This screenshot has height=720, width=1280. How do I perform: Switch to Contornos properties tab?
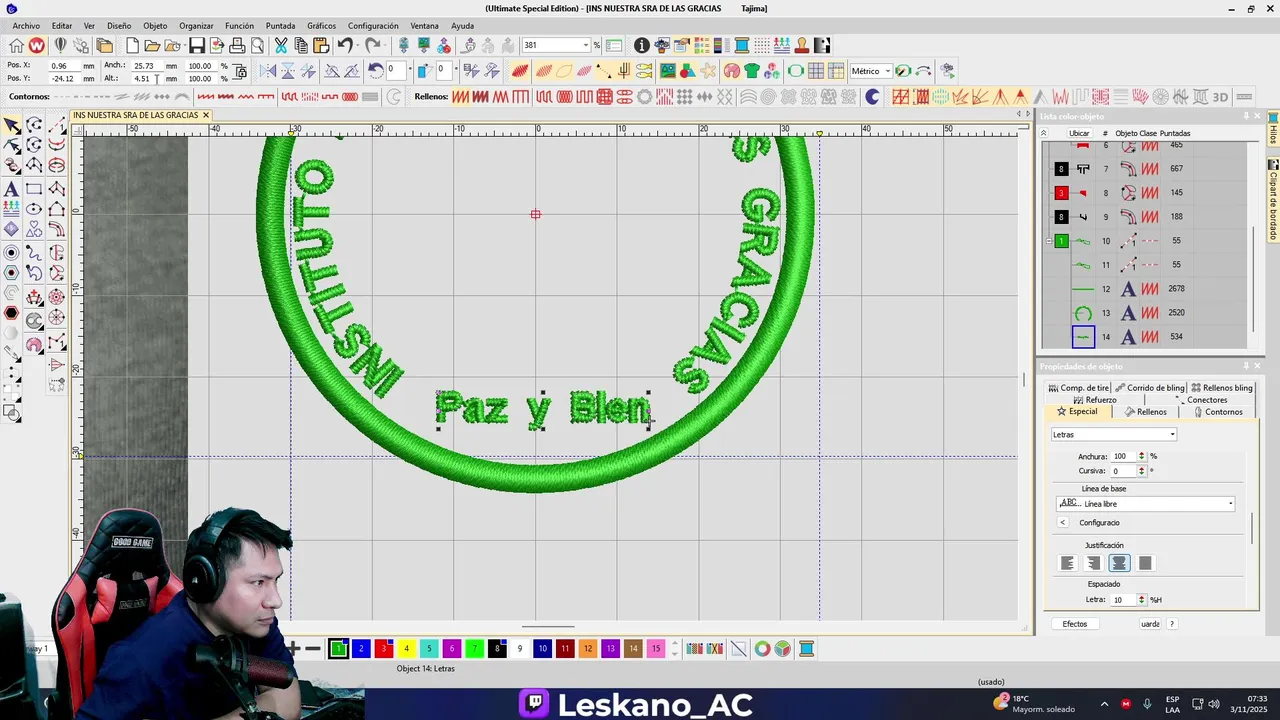click(x=1217, y=412)
